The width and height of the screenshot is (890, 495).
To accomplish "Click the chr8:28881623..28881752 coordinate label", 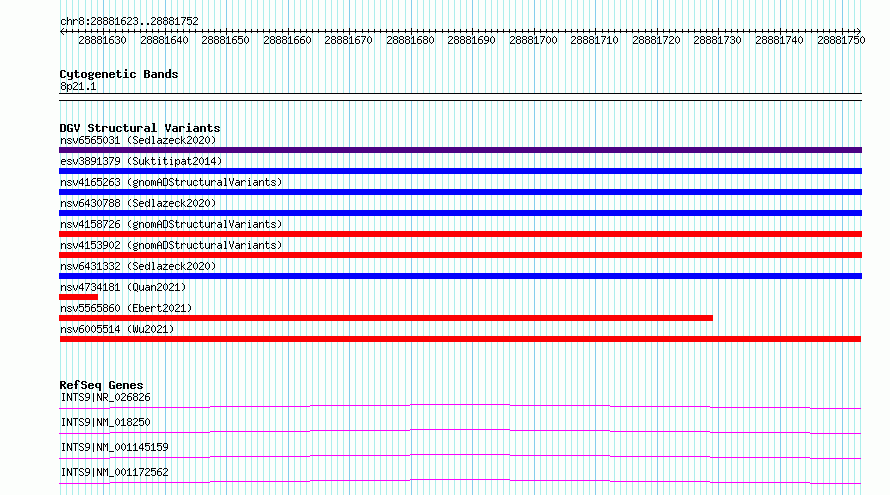I will click(x=129, y=21).
